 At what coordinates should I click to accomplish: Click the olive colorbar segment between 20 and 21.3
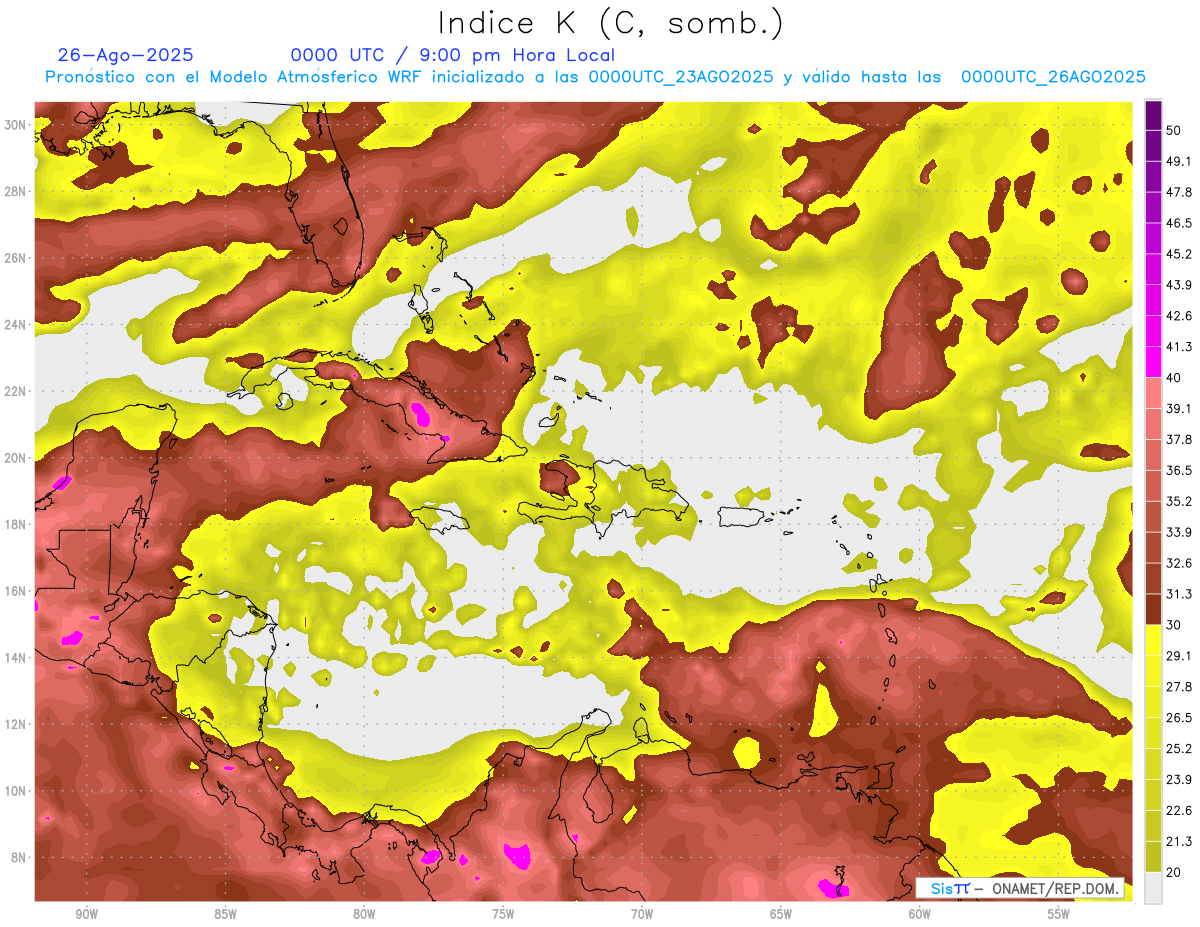point(1153,857)
